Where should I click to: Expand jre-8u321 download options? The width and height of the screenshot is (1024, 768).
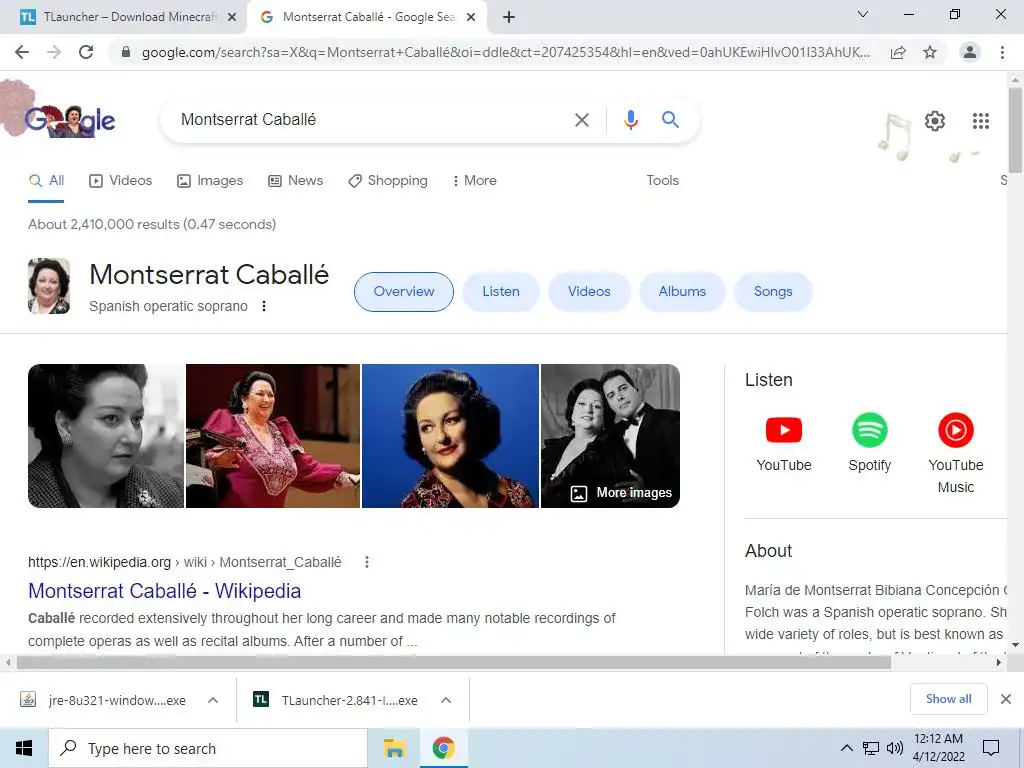[213, 700]
